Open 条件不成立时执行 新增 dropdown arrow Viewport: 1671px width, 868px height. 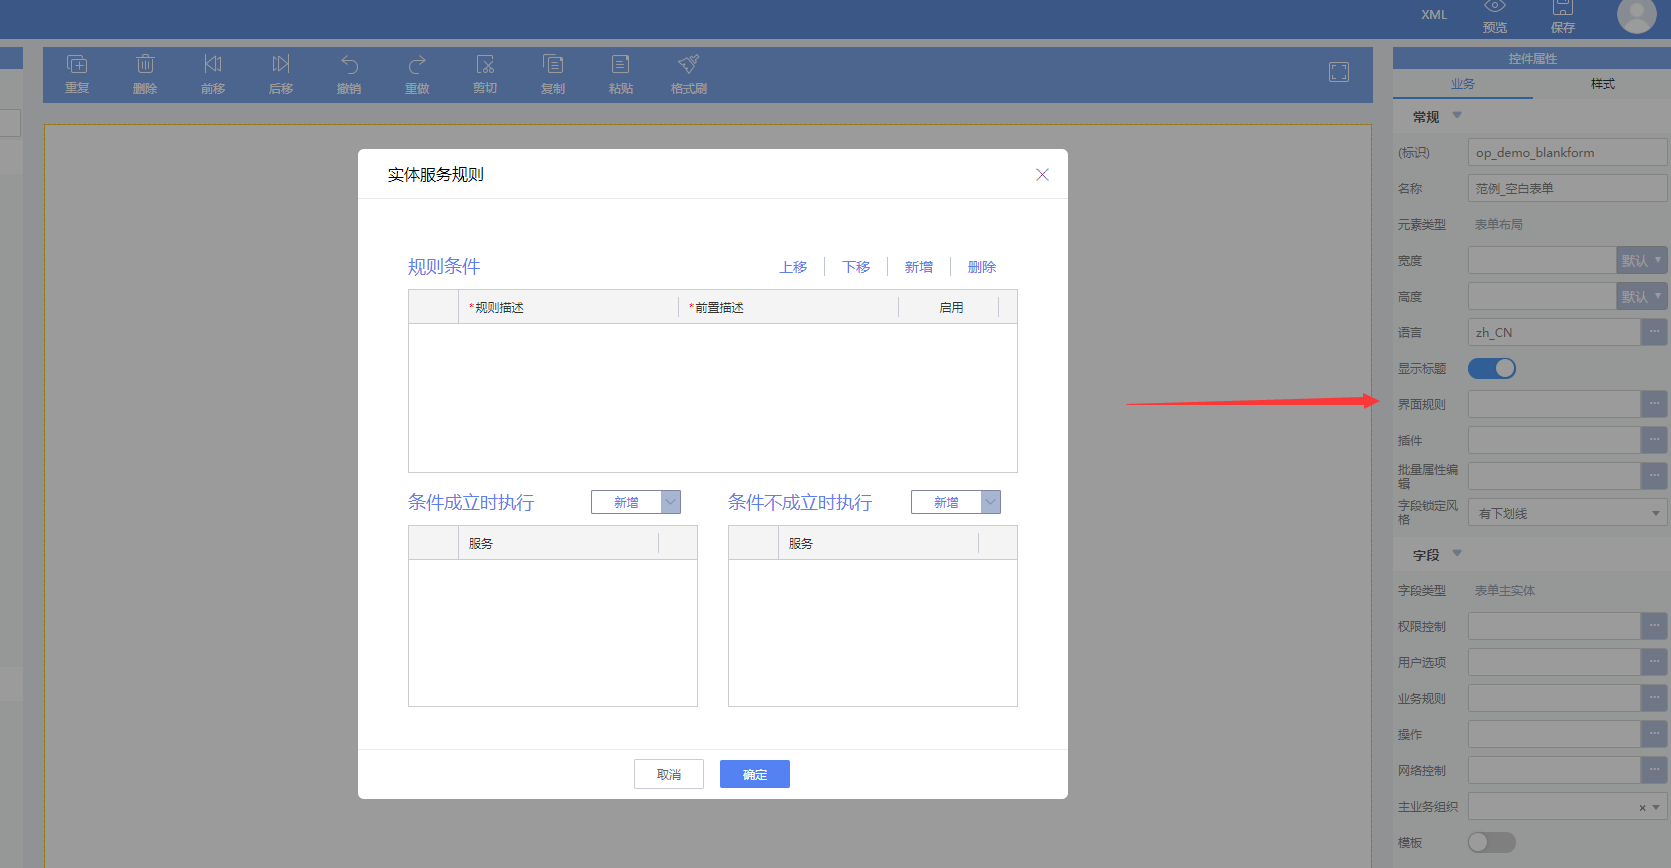click(x=991, y=502)
